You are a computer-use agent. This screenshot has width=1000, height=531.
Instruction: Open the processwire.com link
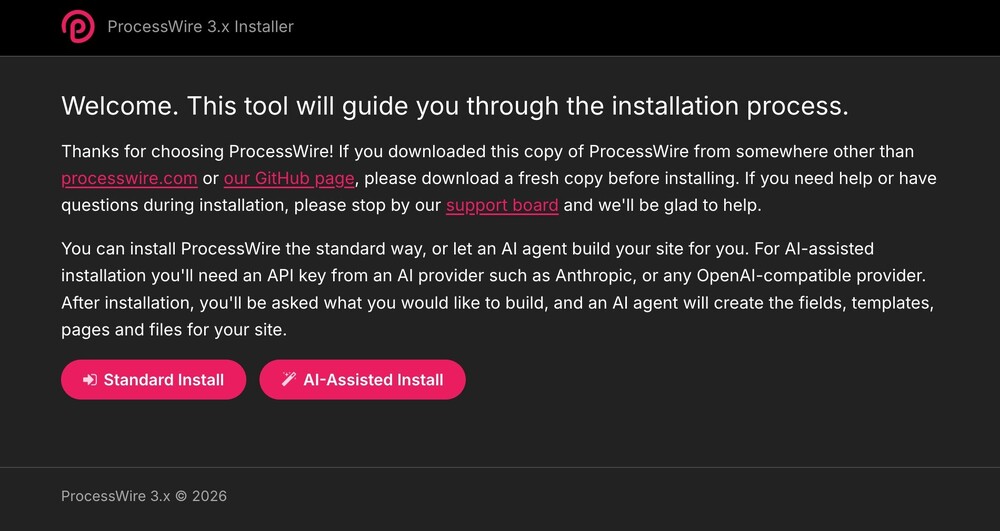click(x=129, y=178)
